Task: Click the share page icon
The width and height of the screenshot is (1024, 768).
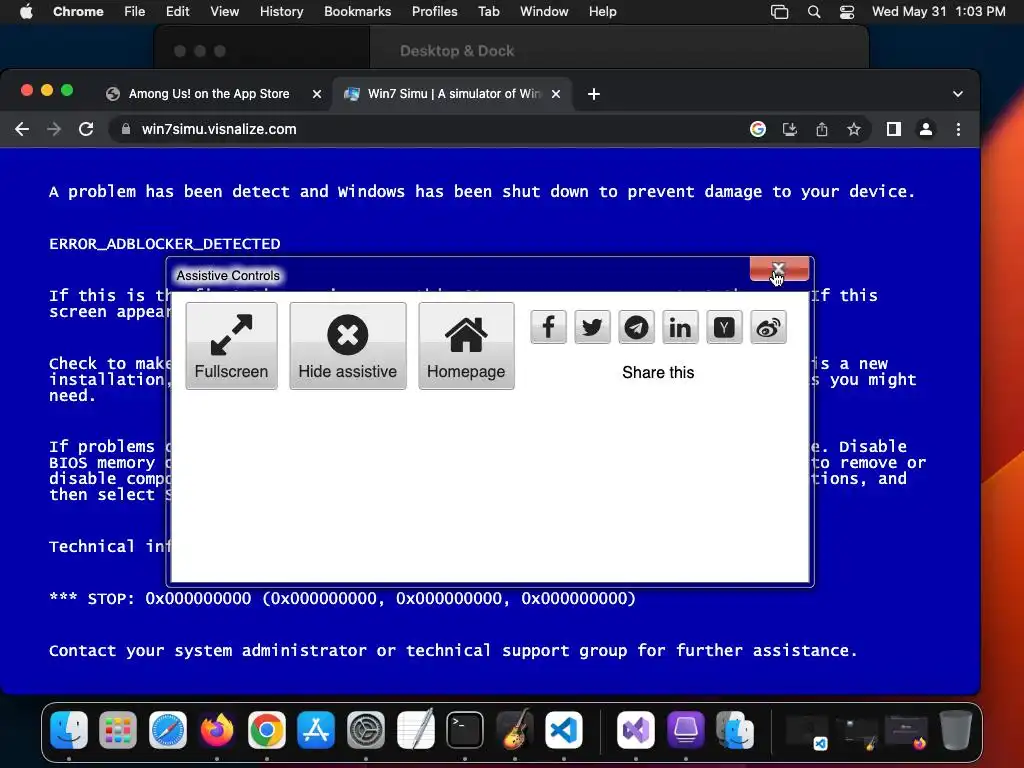Action: [x=822, y=129]
